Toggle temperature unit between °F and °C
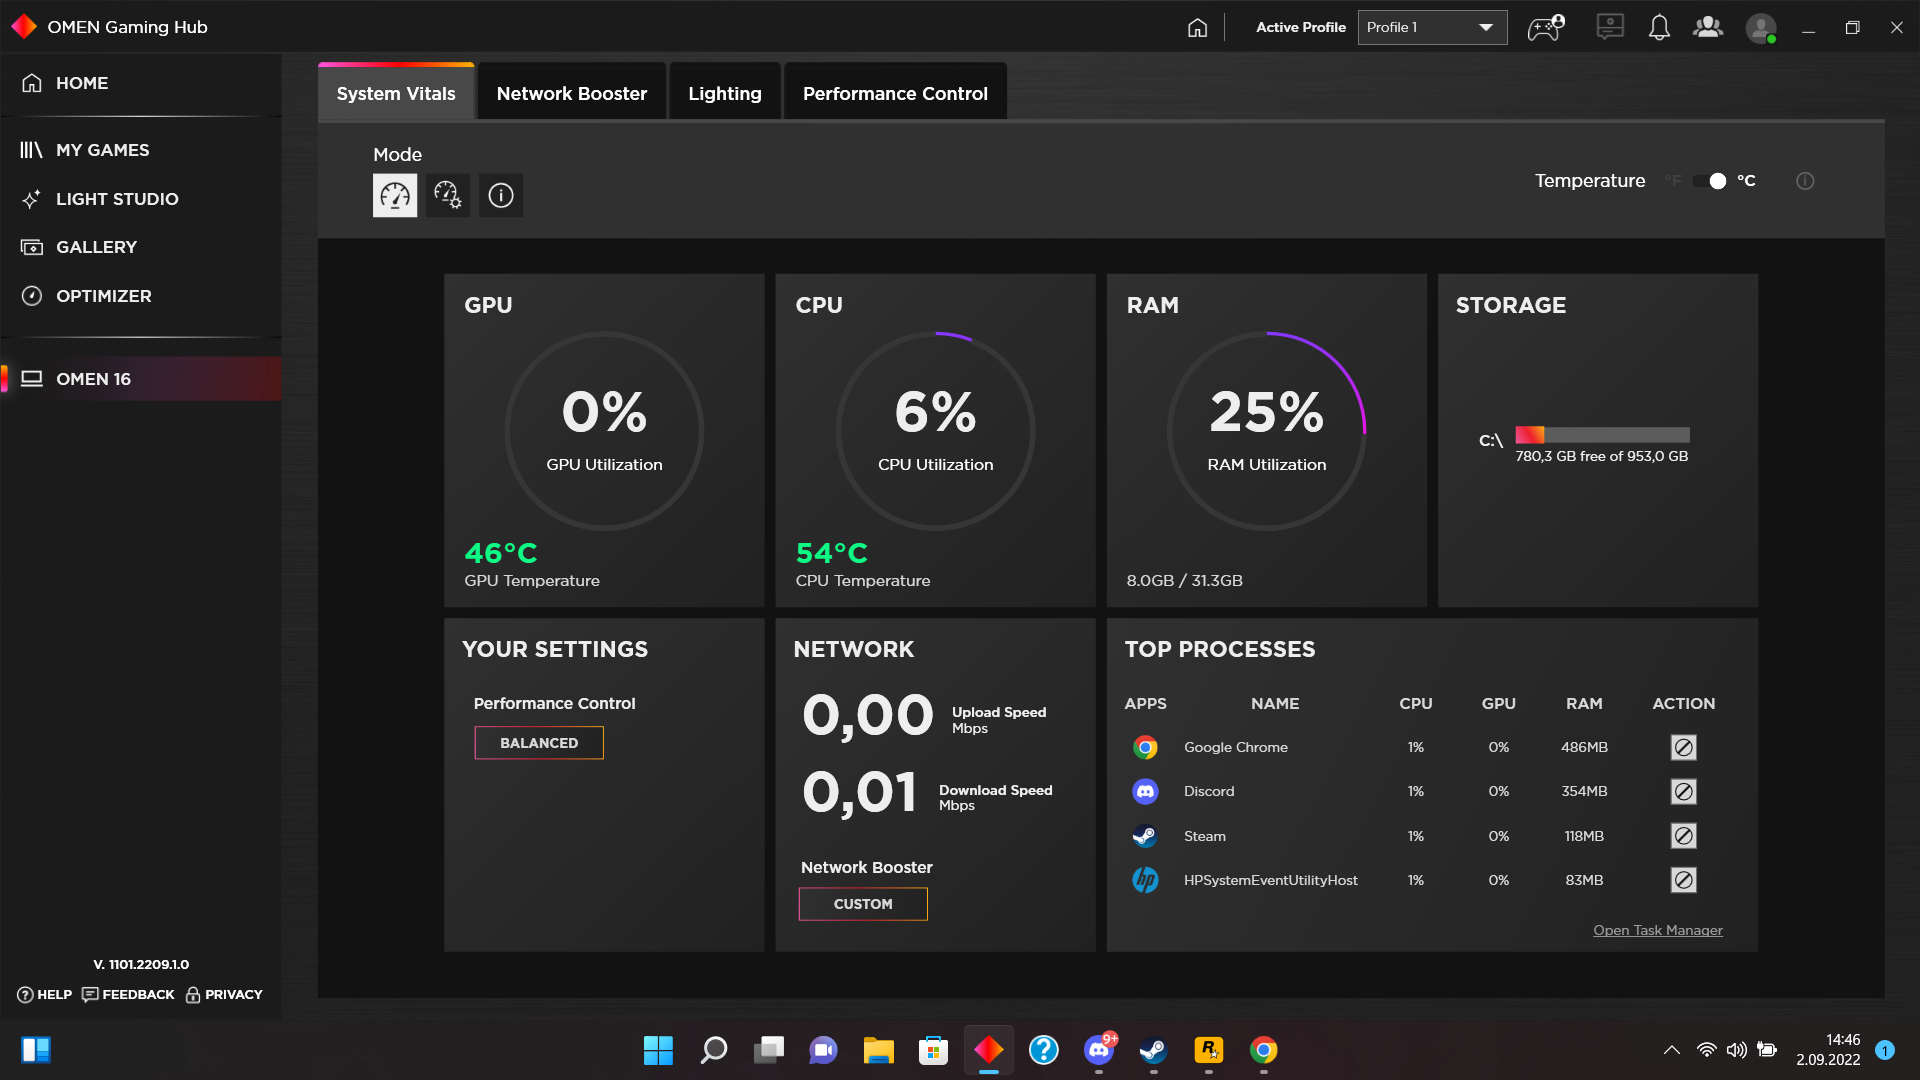Viewport: 1920px width, 1080px height. 1710,181
